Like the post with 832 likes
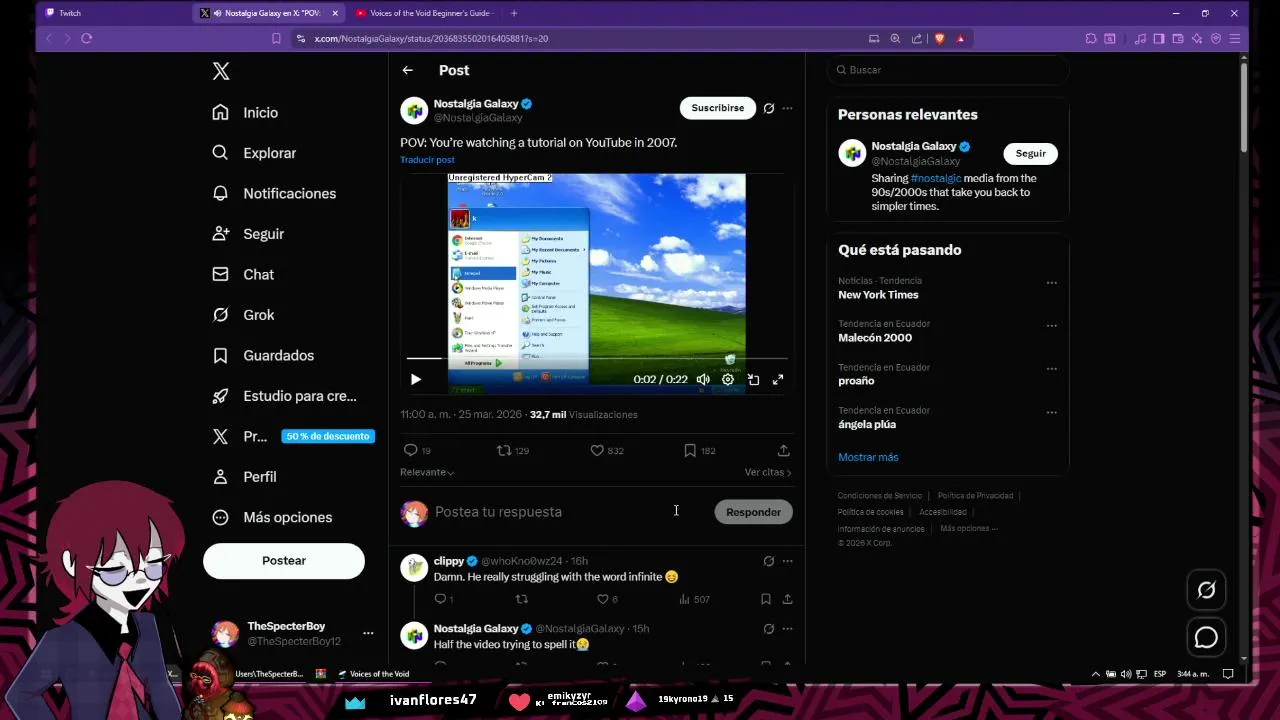The width and height of the screenshot is (1280, 720). [597, 451]
